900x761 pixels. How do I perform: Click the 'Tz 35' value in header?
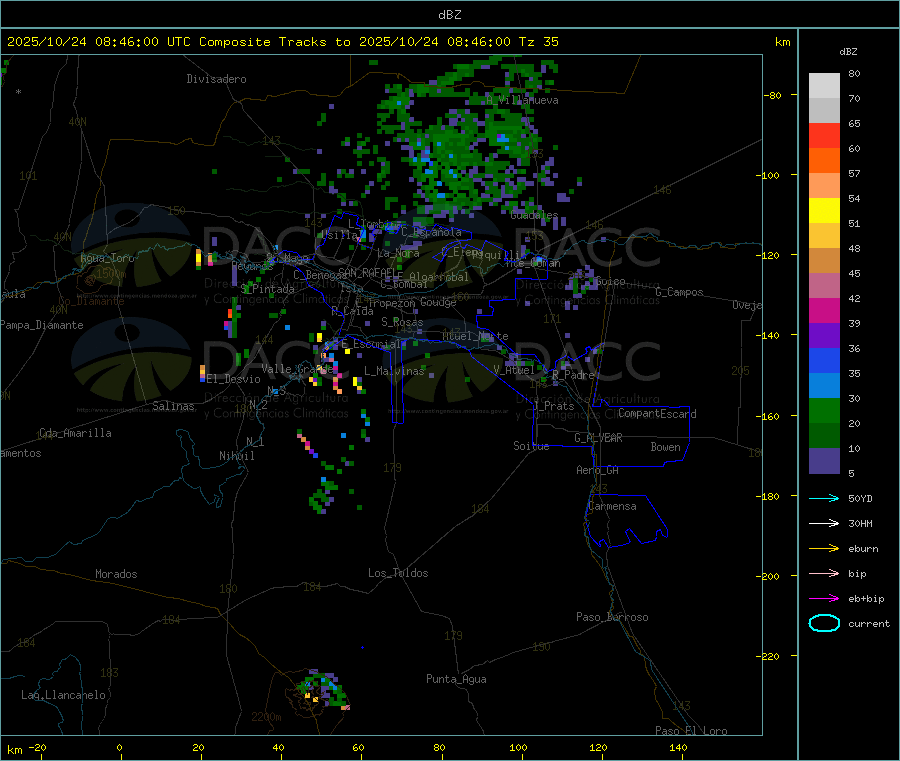(x=538, y=42)
